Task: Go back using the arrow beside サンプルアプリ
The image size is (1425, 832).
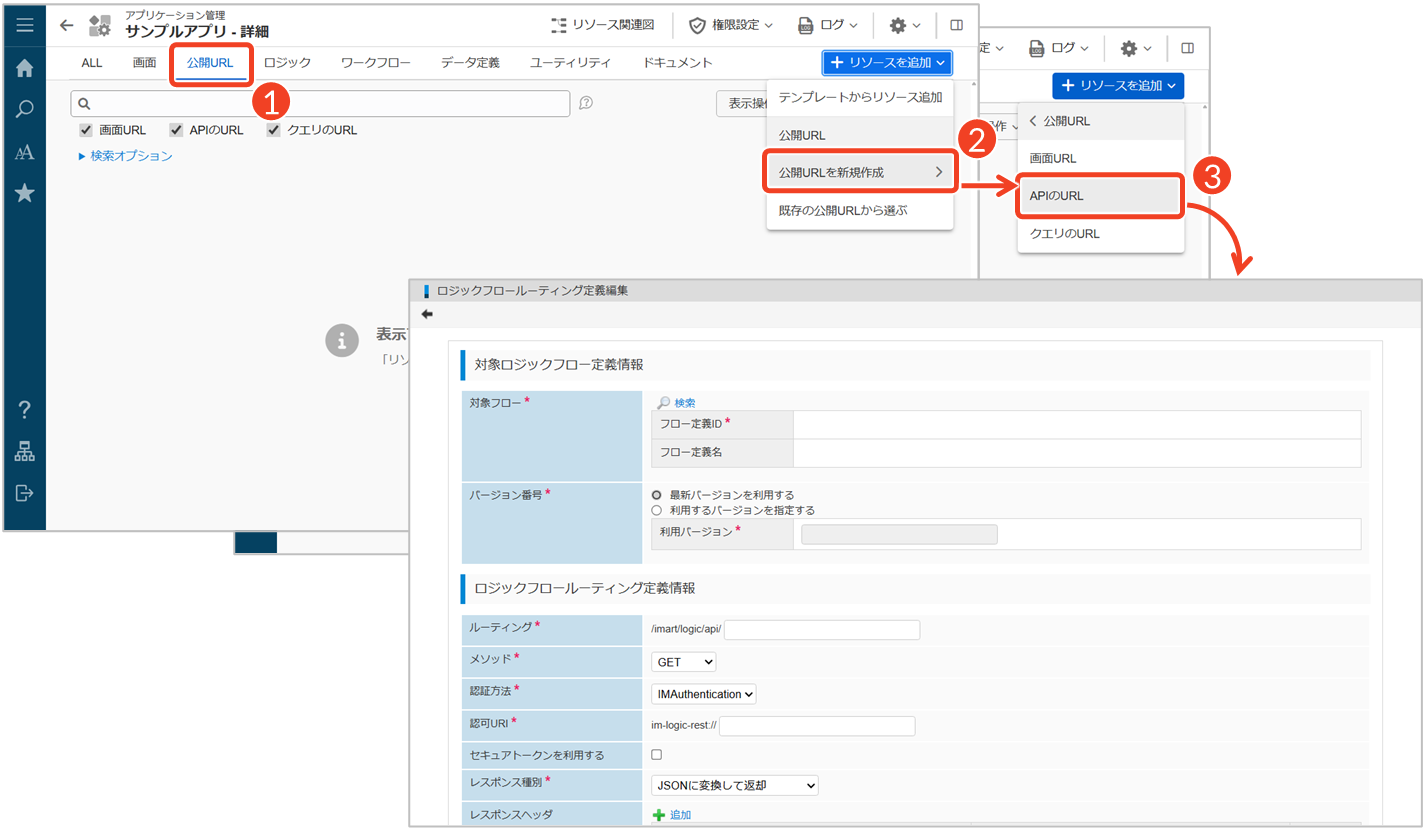Action: coord(67,25)
